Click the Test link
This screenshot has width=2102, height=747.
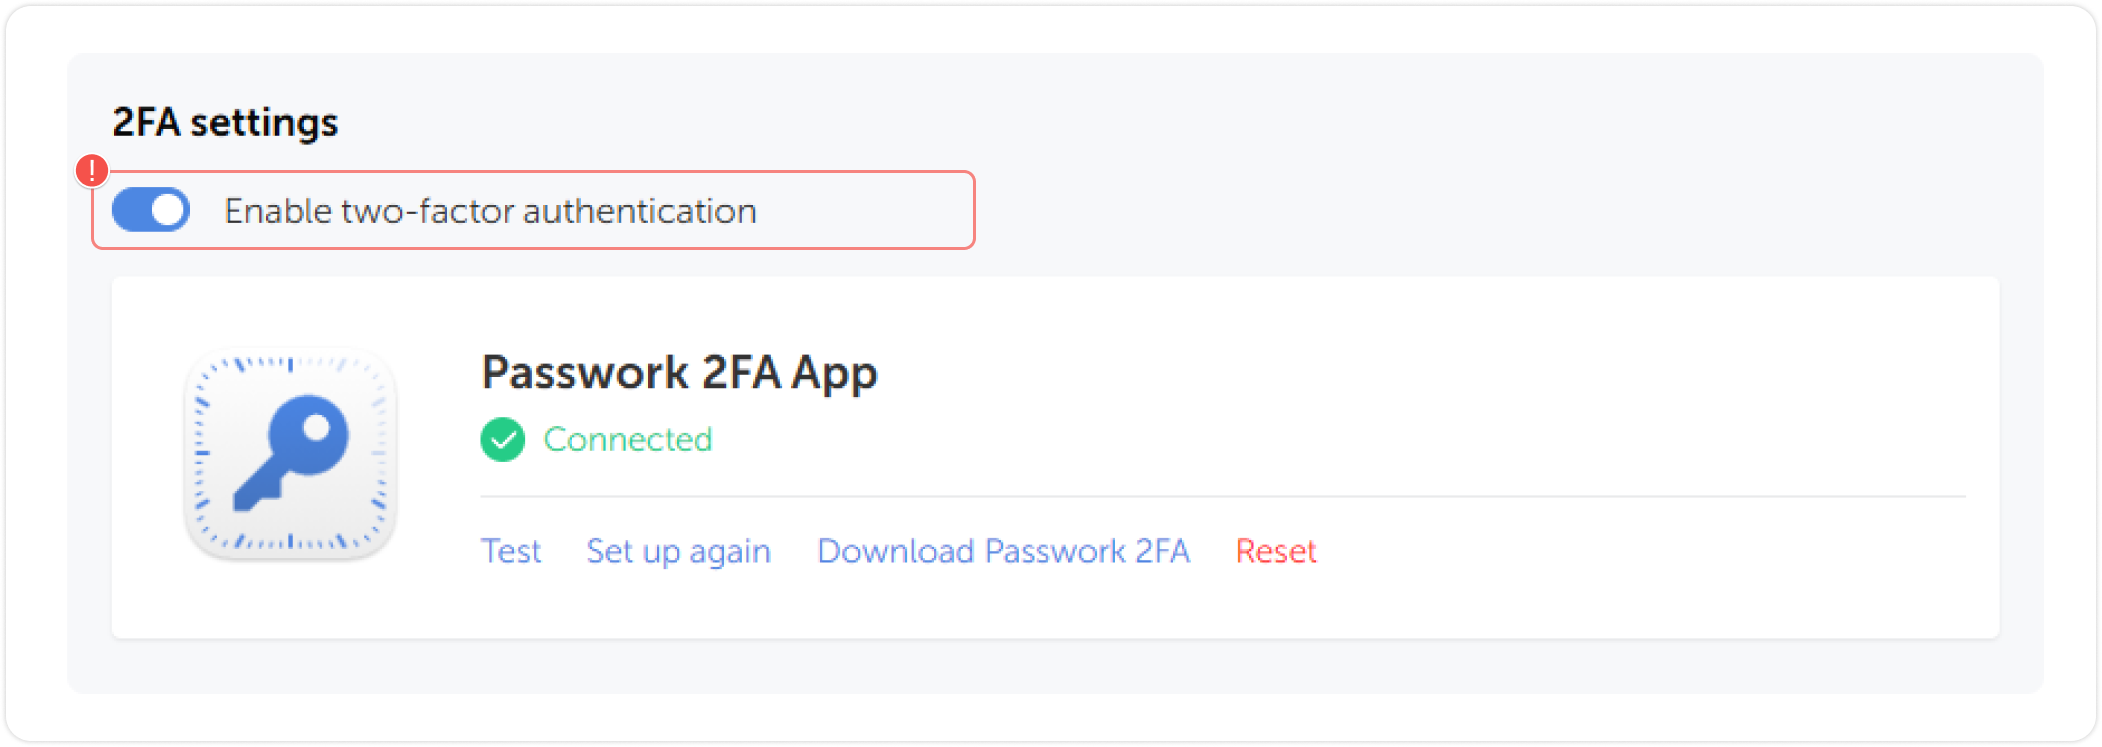(x=511, y=551)
